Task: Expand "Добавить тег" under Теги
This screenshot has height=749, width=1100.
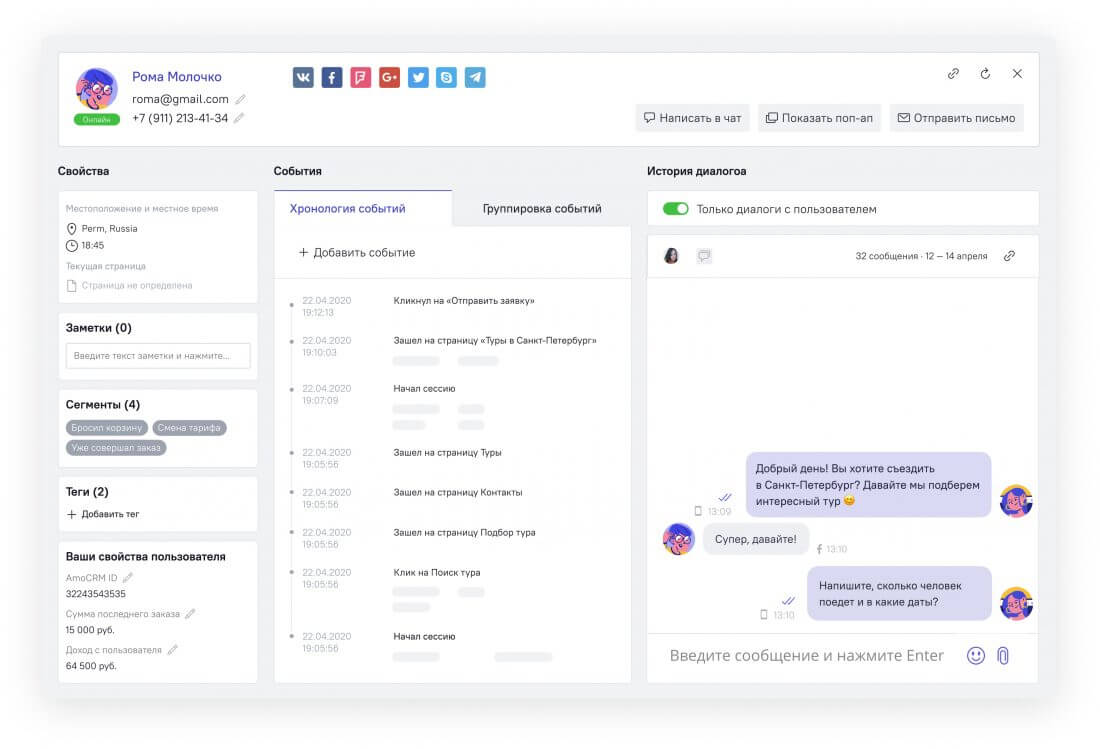Action: point(103,514)
